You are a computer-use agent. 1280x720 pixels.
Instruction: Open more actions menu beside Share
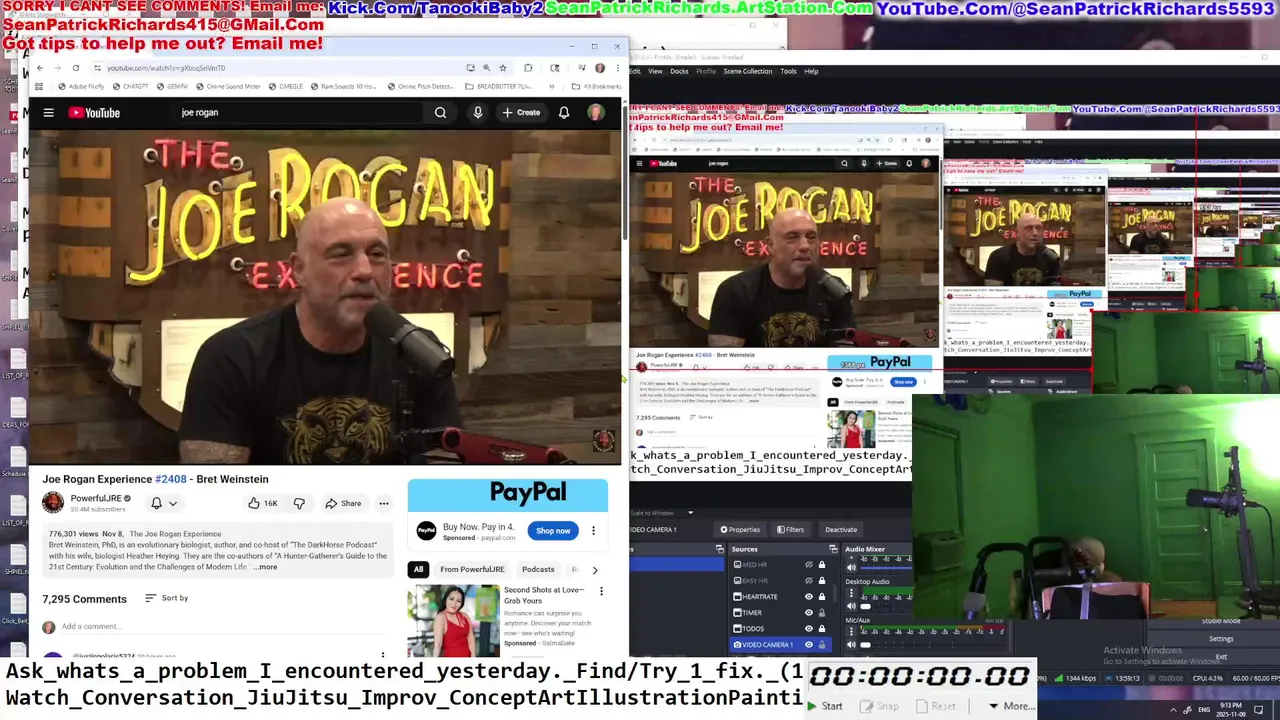point(383,503)
